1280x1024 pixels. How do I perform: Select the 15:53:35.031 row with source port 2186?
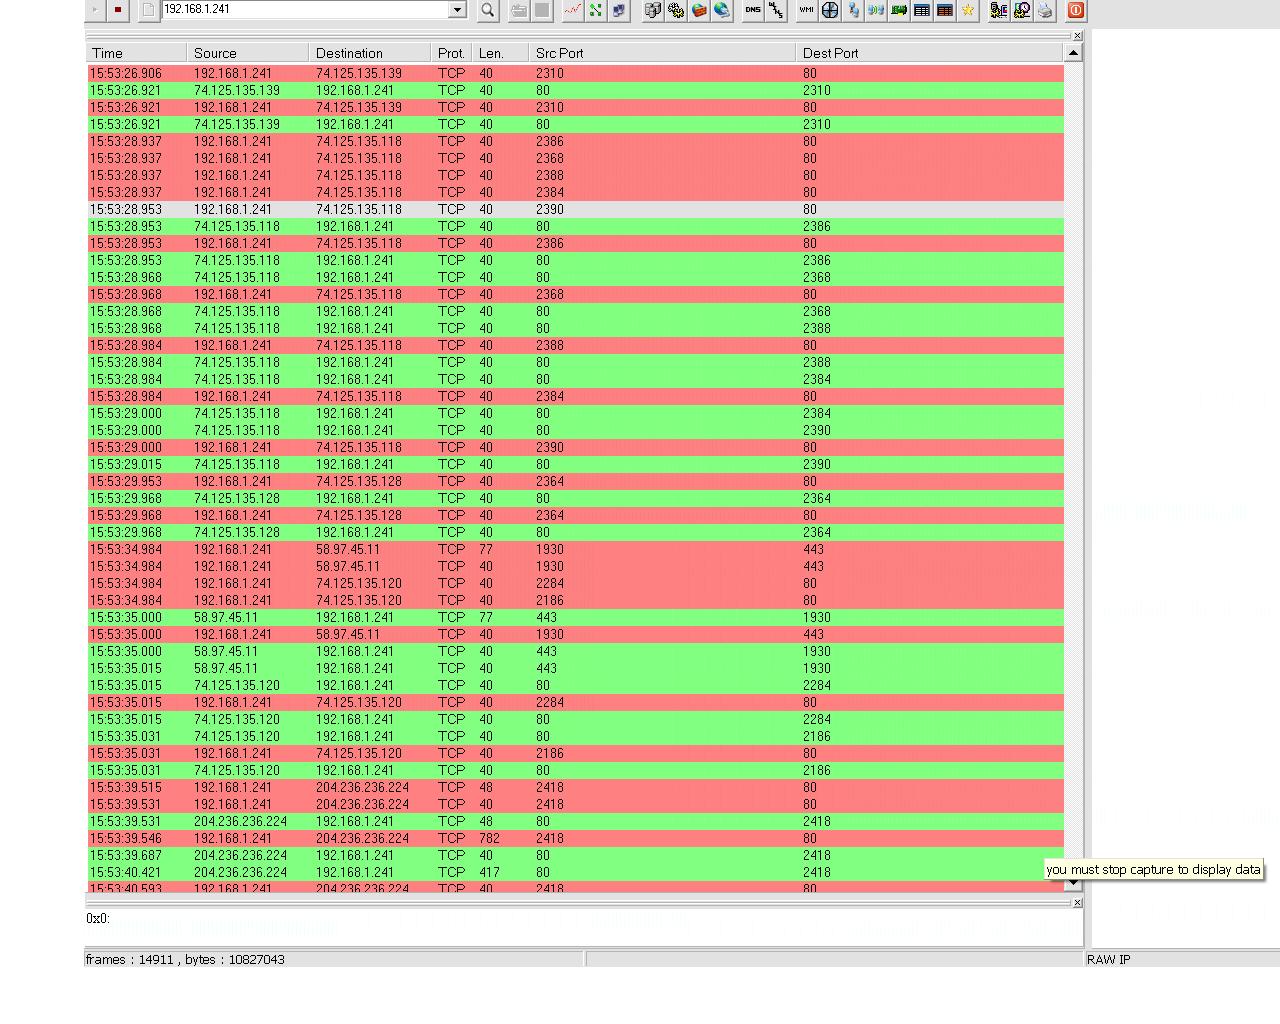(575, 753)
